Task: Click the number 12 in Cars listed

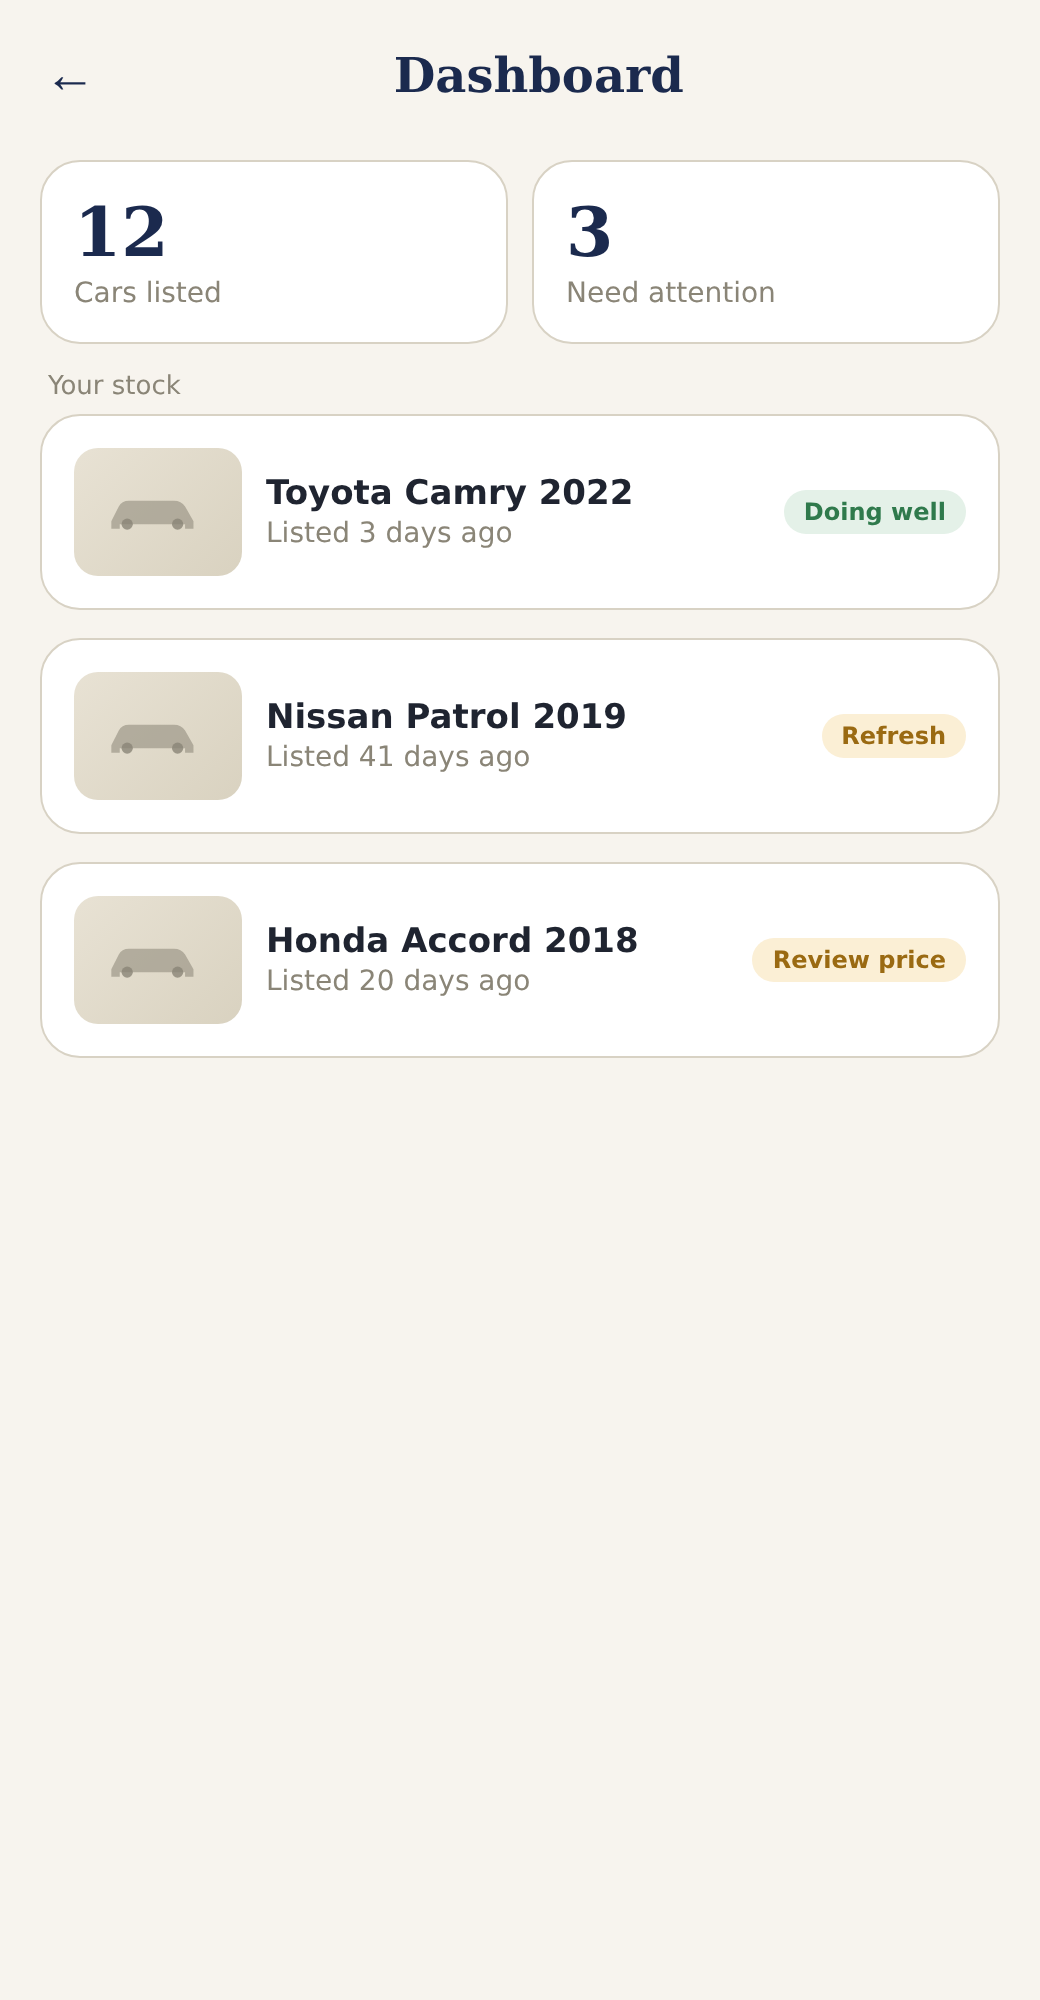Action: tap(121, 232)
